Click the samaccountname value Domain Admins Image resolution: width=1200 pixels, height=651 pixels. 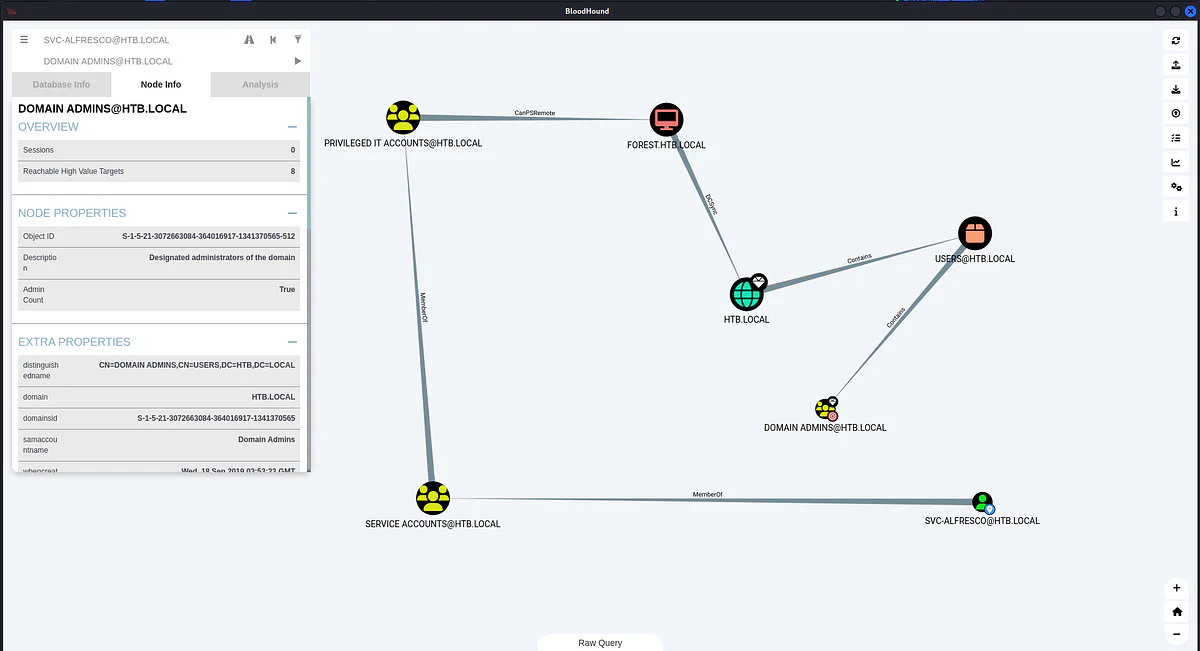click(266, 439)
